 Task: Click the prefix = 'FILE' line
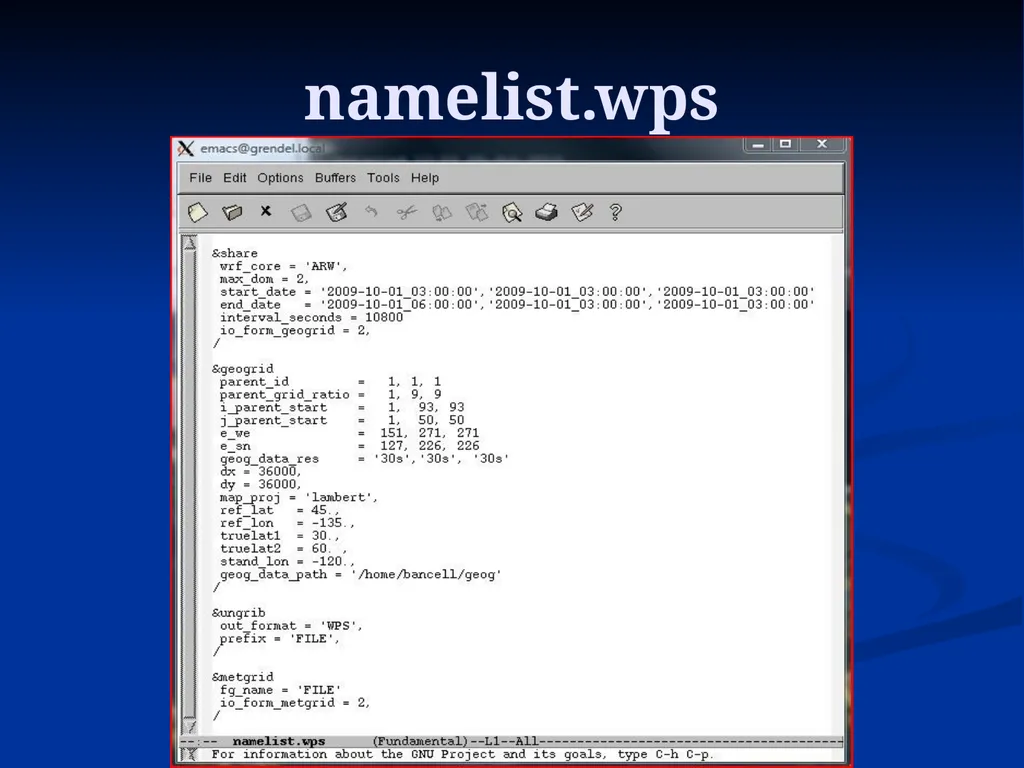click(280, 639)
